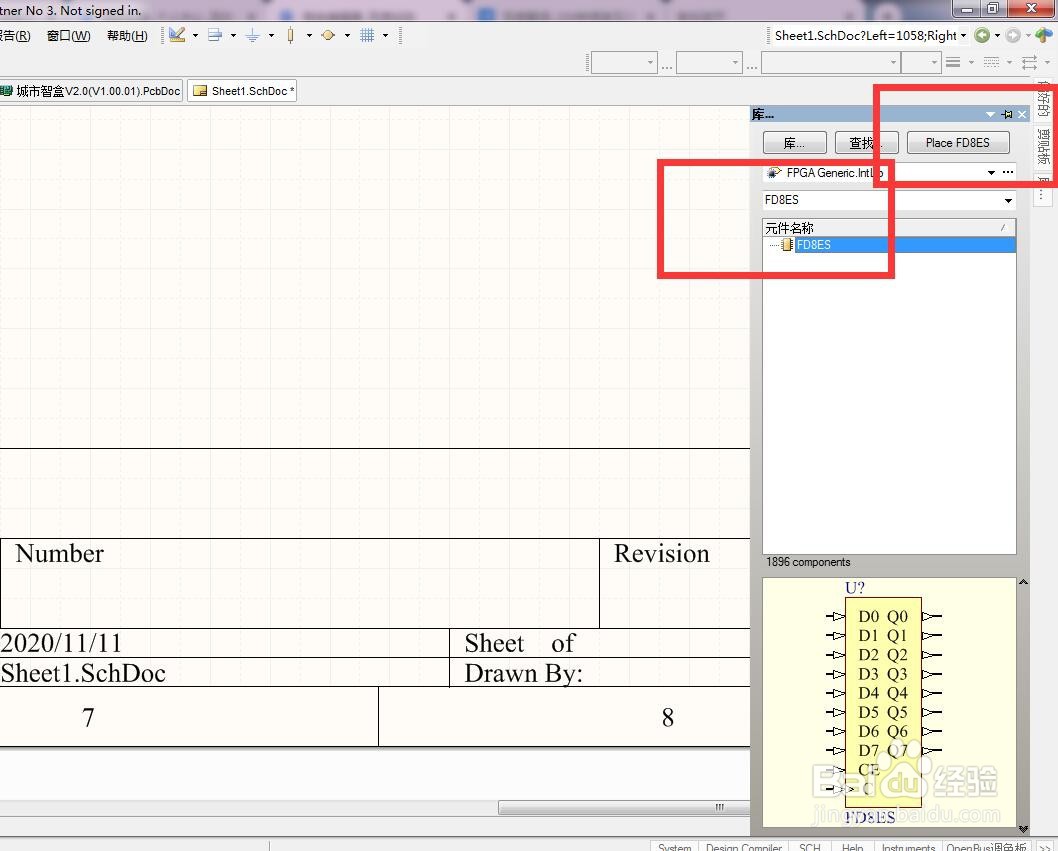Click the FPGA Generic library icon
Viewport: 1058px width, 851px height.
click(774, 173)
